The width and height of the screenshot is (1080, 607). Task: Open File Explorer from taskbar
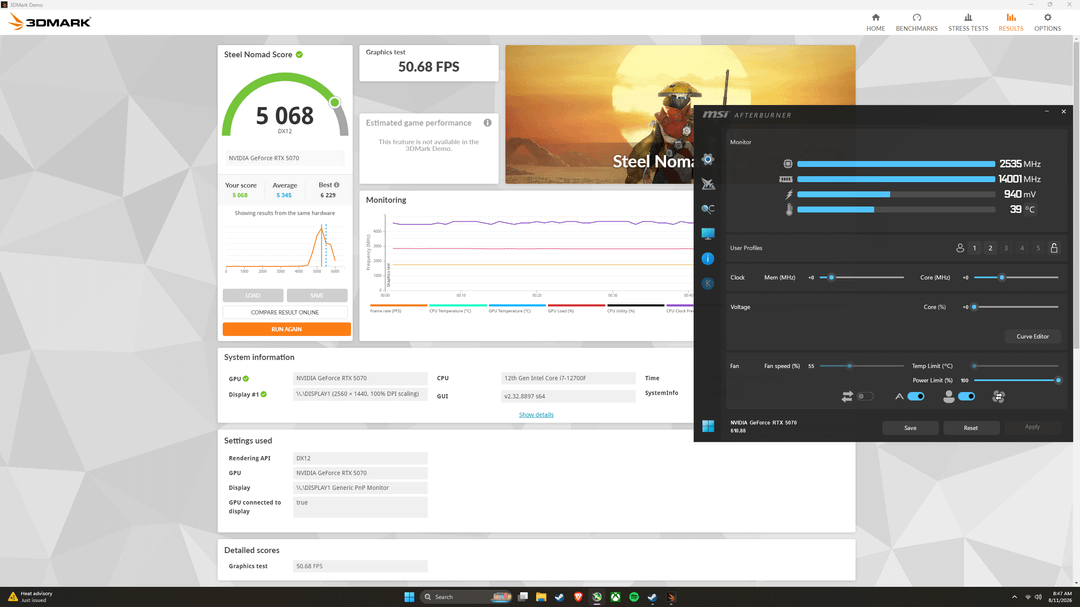(541, 597)
